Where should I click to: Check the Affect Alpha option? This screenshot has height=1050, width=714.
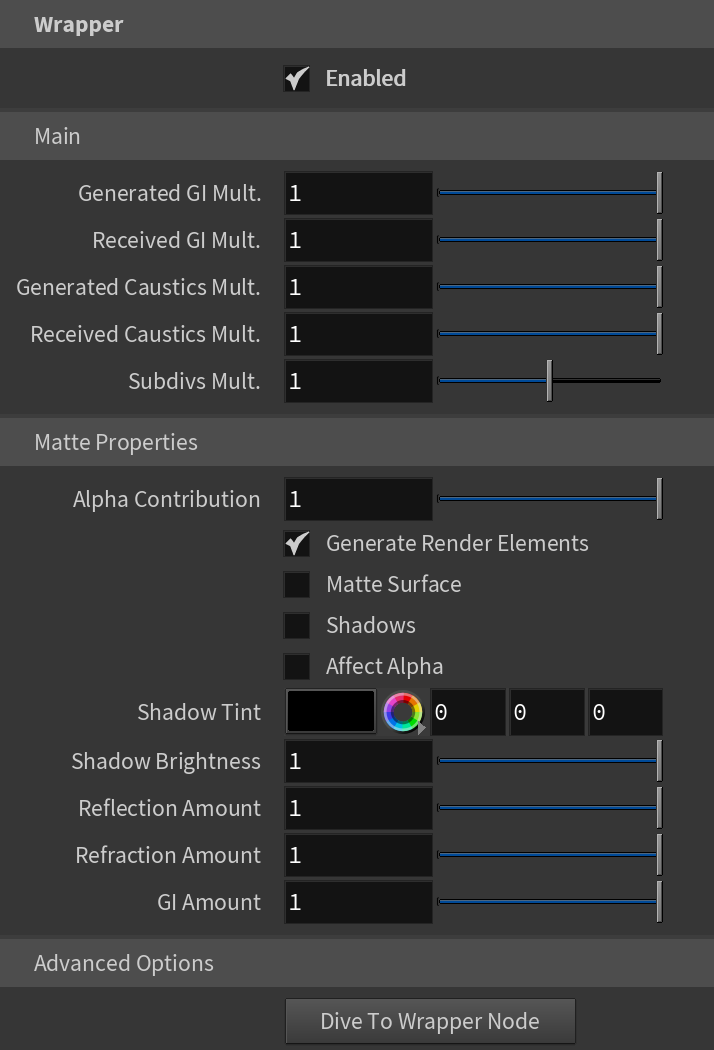297,667
